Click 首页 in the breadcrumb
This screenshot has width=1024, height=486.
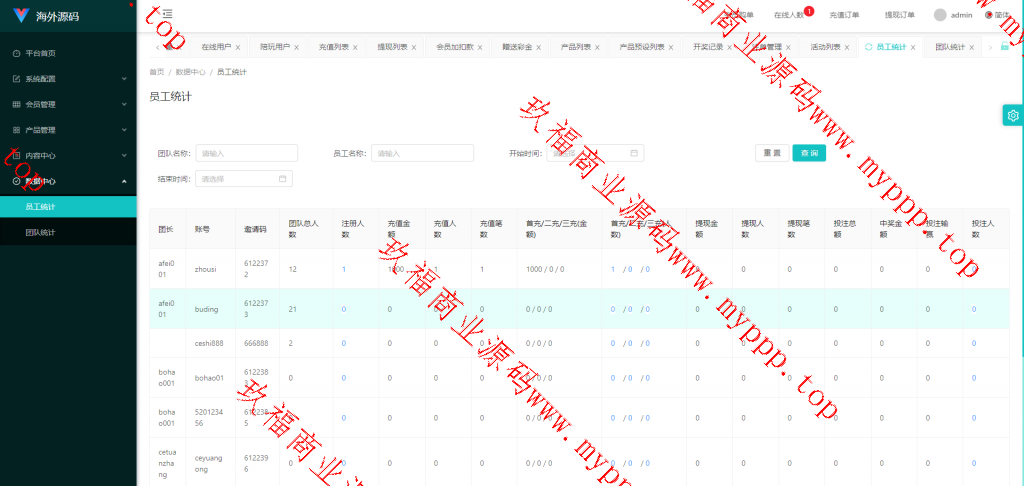157,72
